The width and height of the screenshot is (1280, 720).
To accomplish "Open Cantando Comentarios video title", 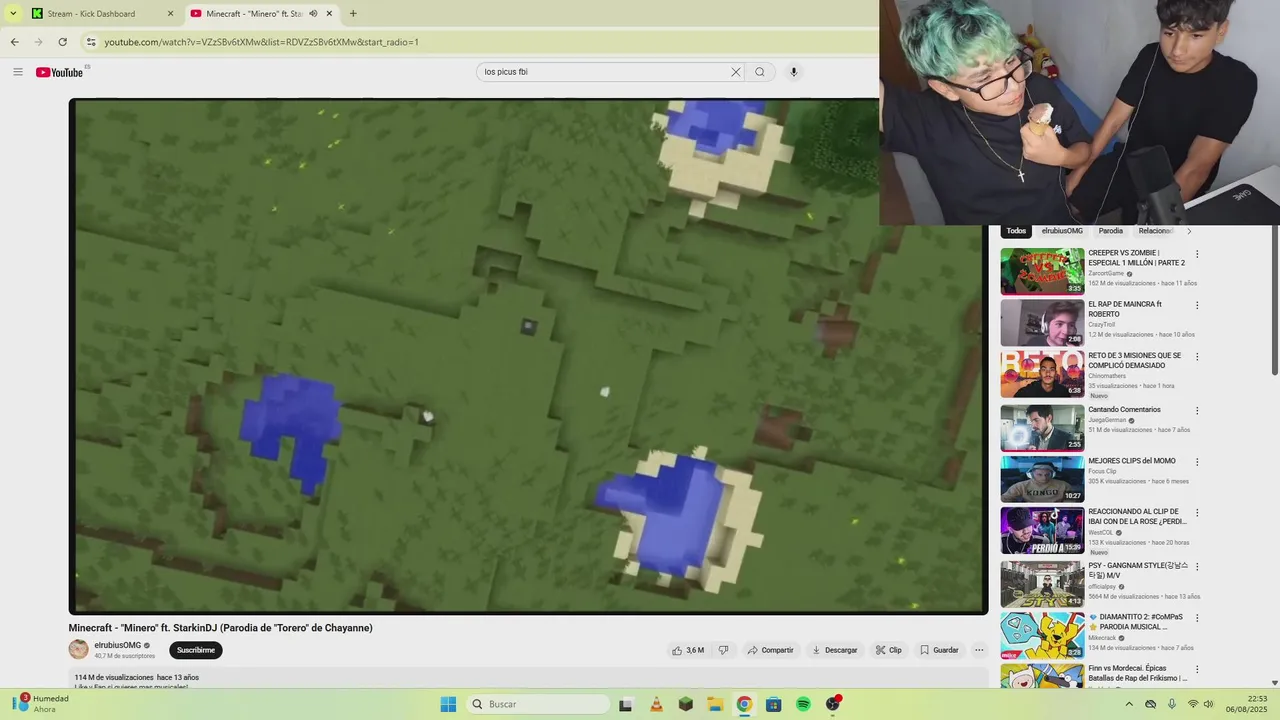I will (x=1125, y=410).
